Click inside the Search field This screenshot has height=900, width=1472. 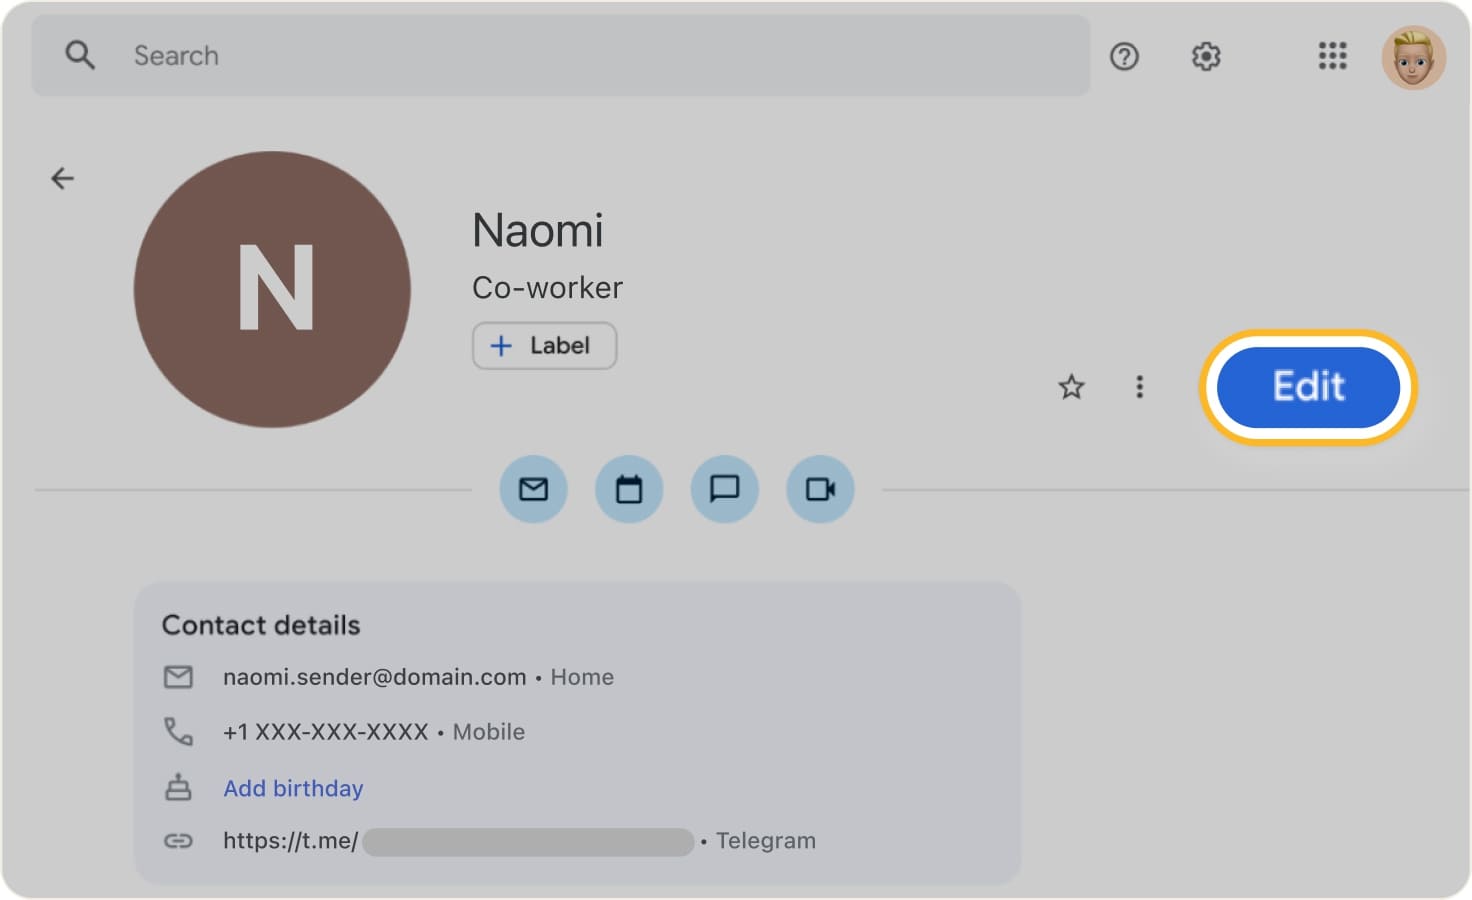pos(400,56)
